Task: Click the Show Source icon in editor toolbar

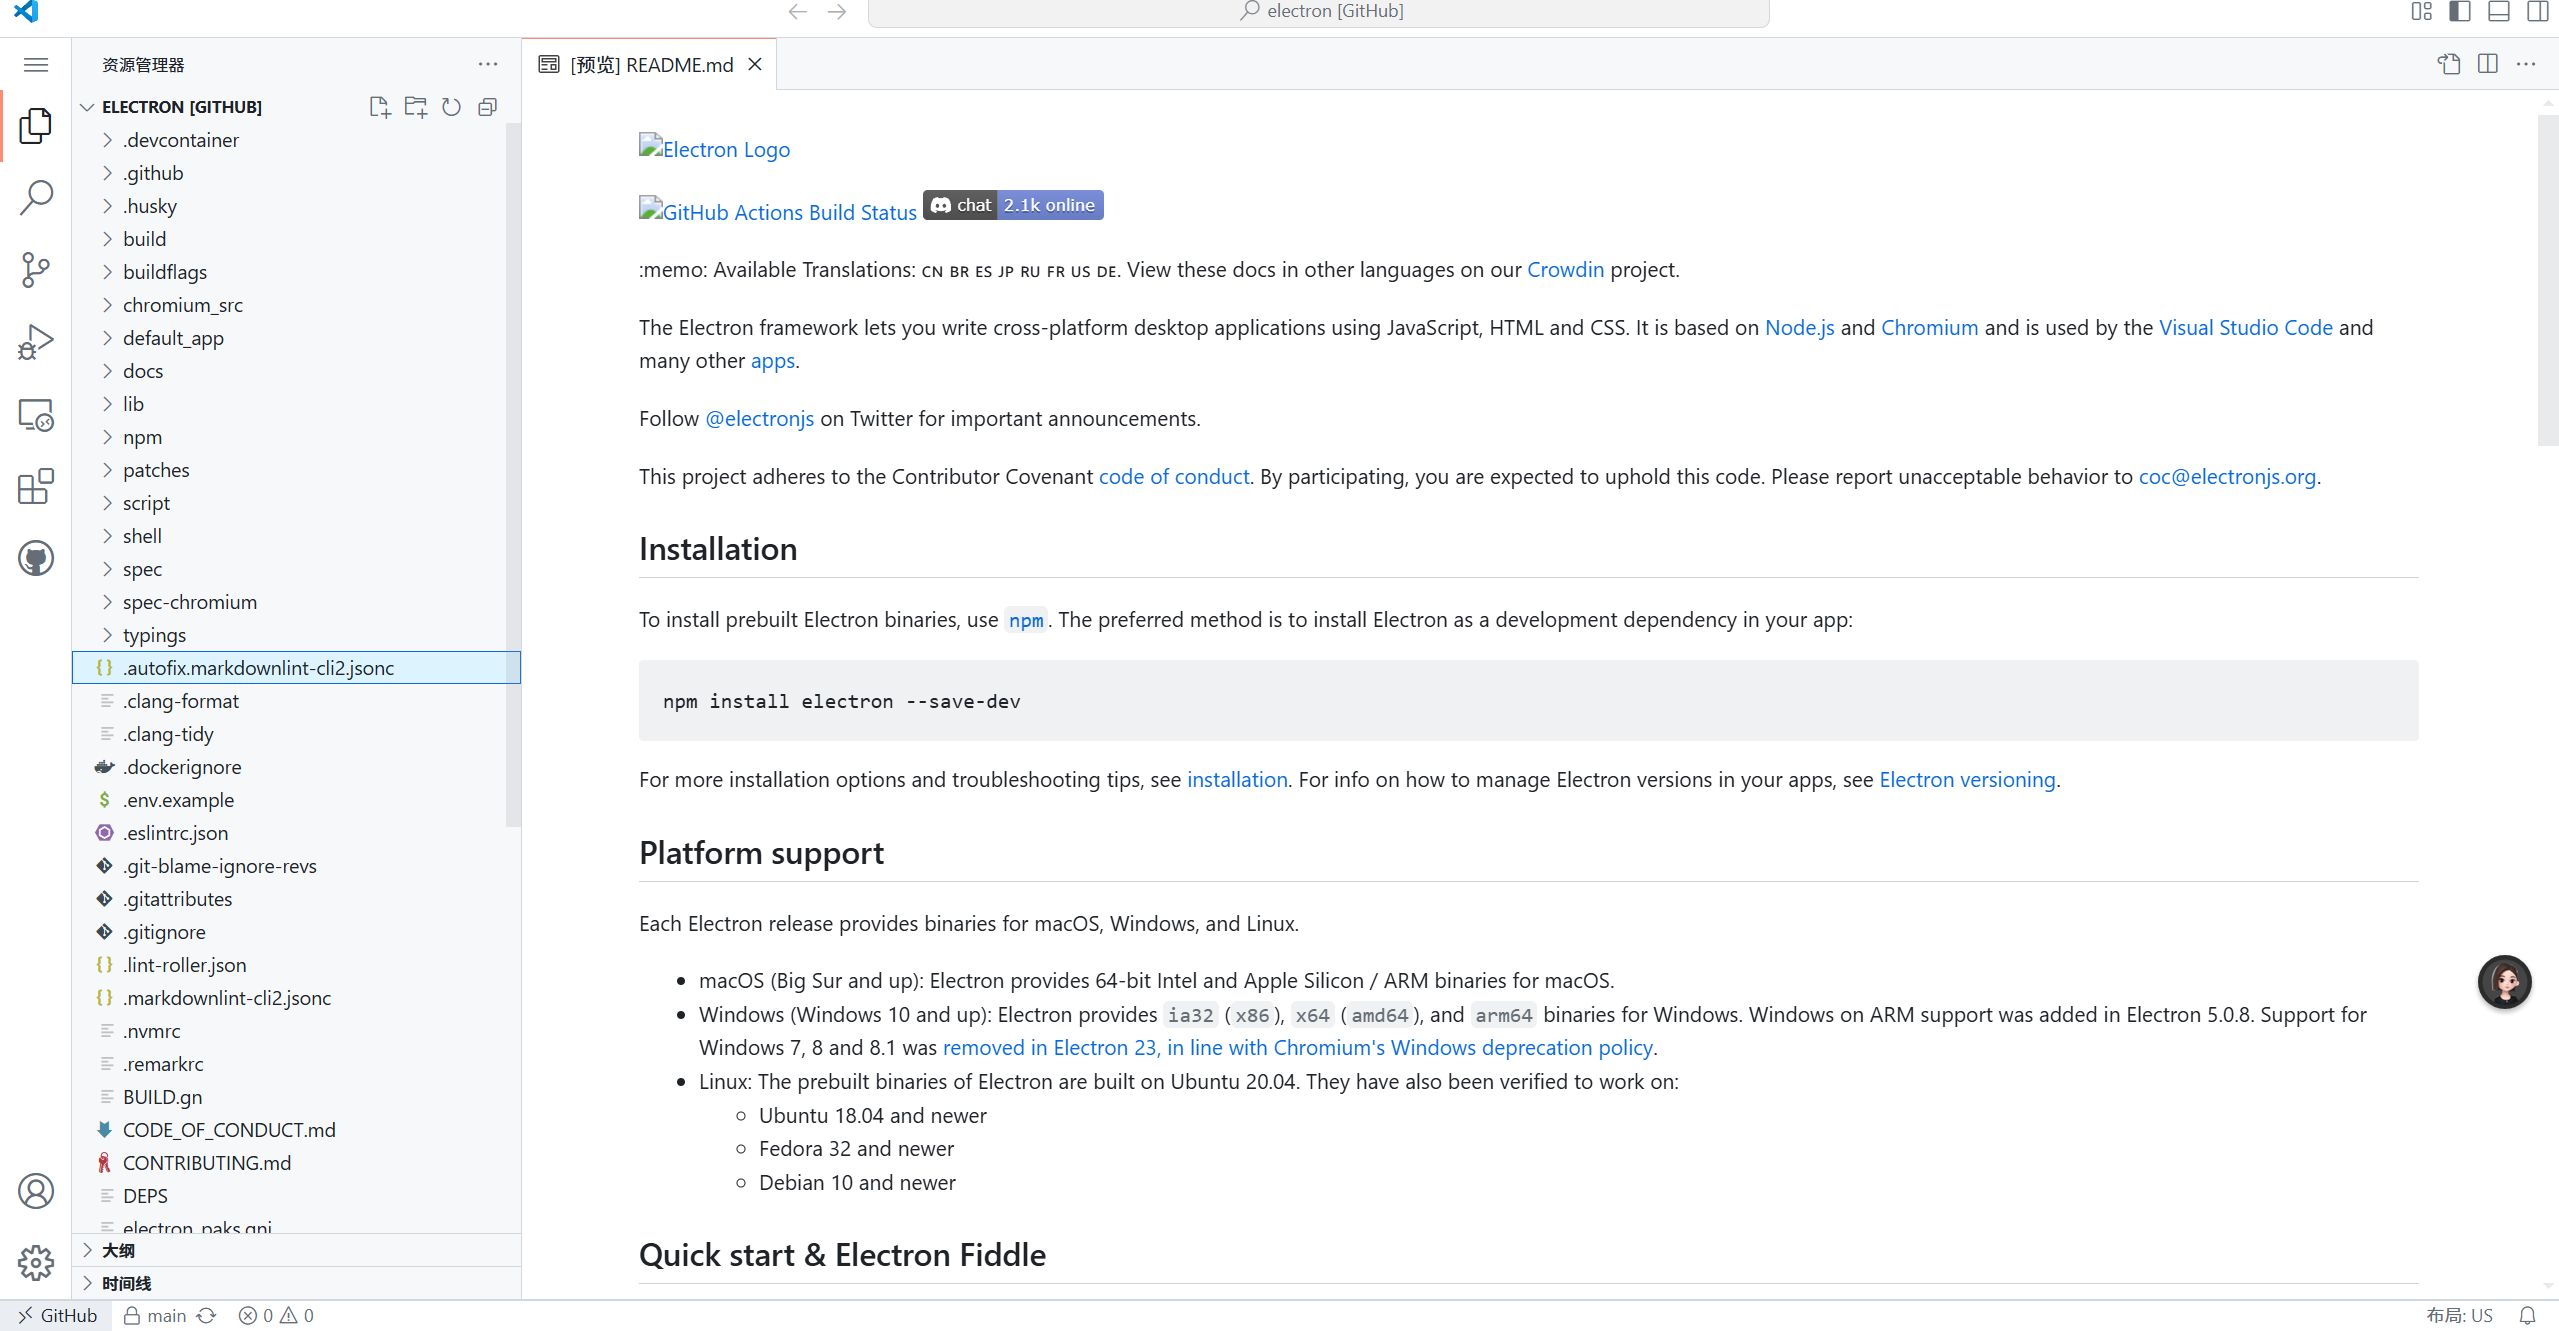Action: tap(2448, 65)
